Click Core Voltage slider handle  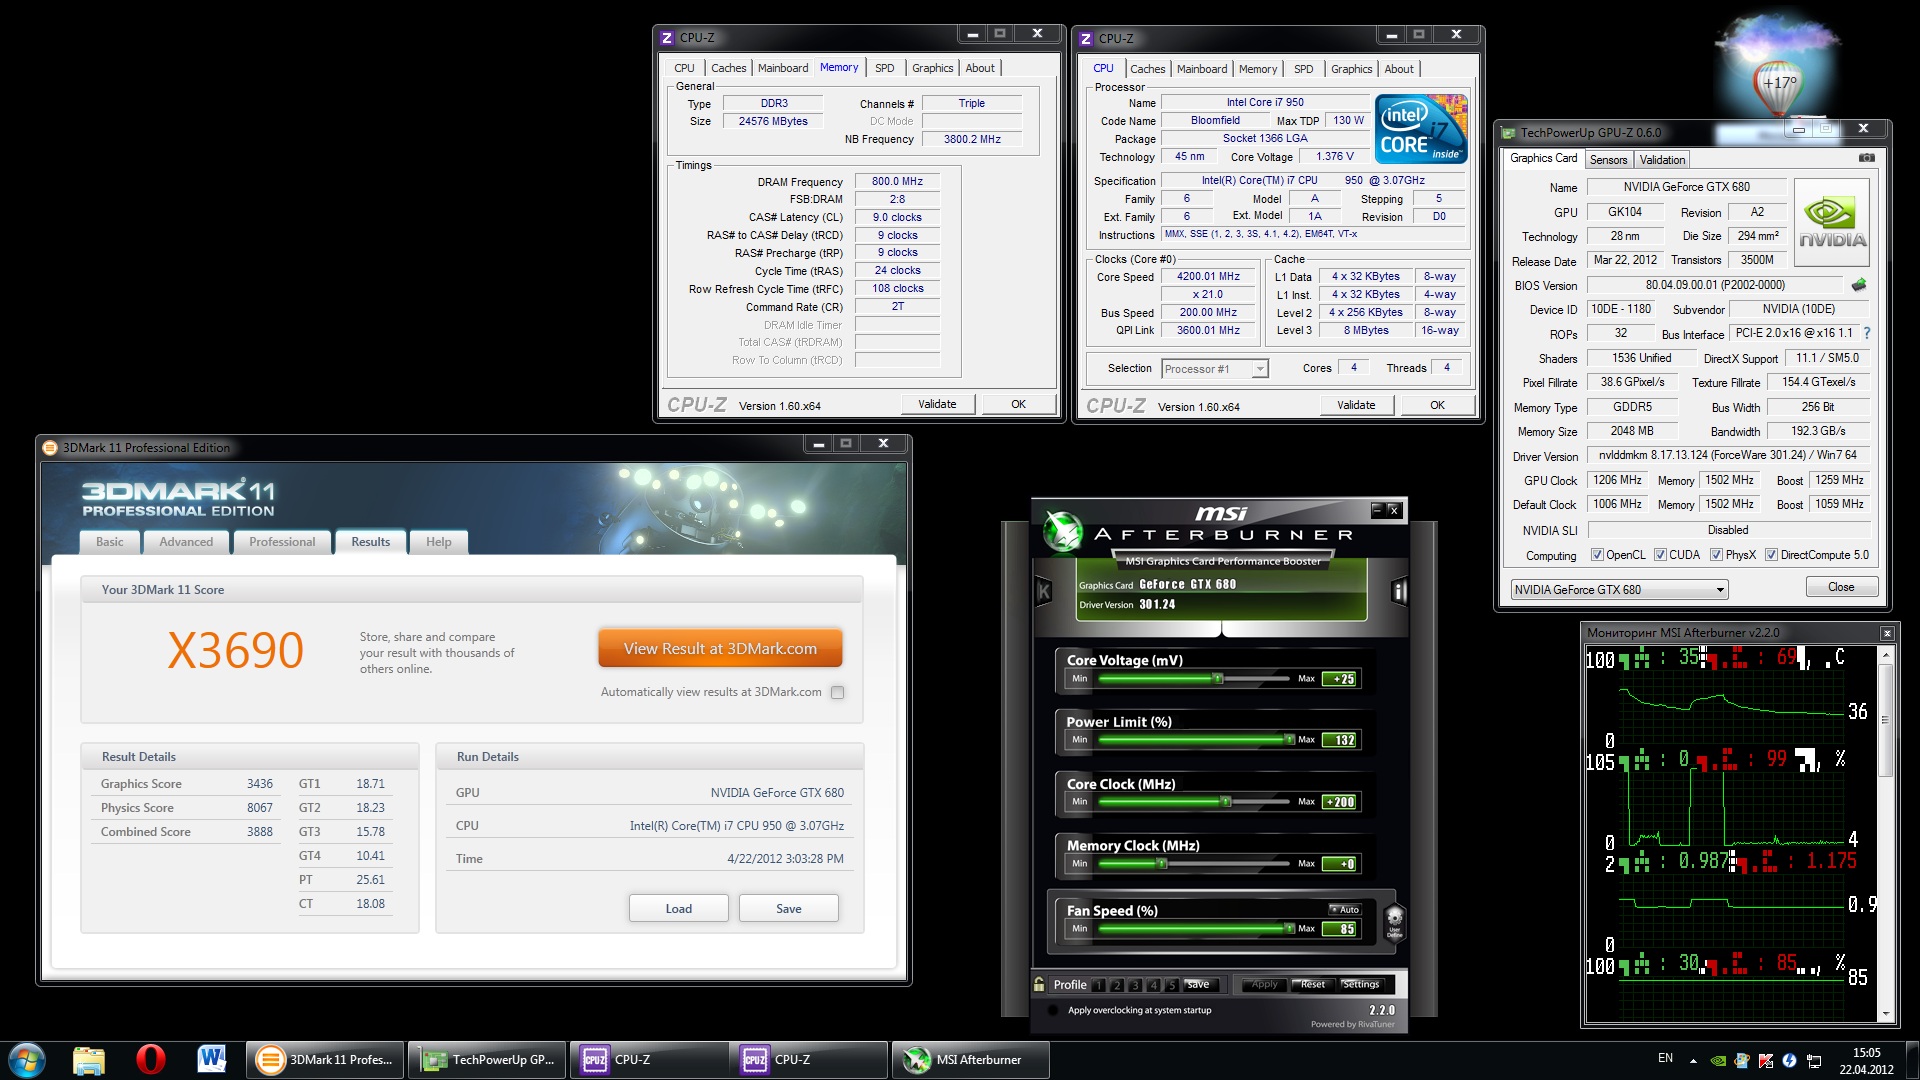click(1217, 678)
